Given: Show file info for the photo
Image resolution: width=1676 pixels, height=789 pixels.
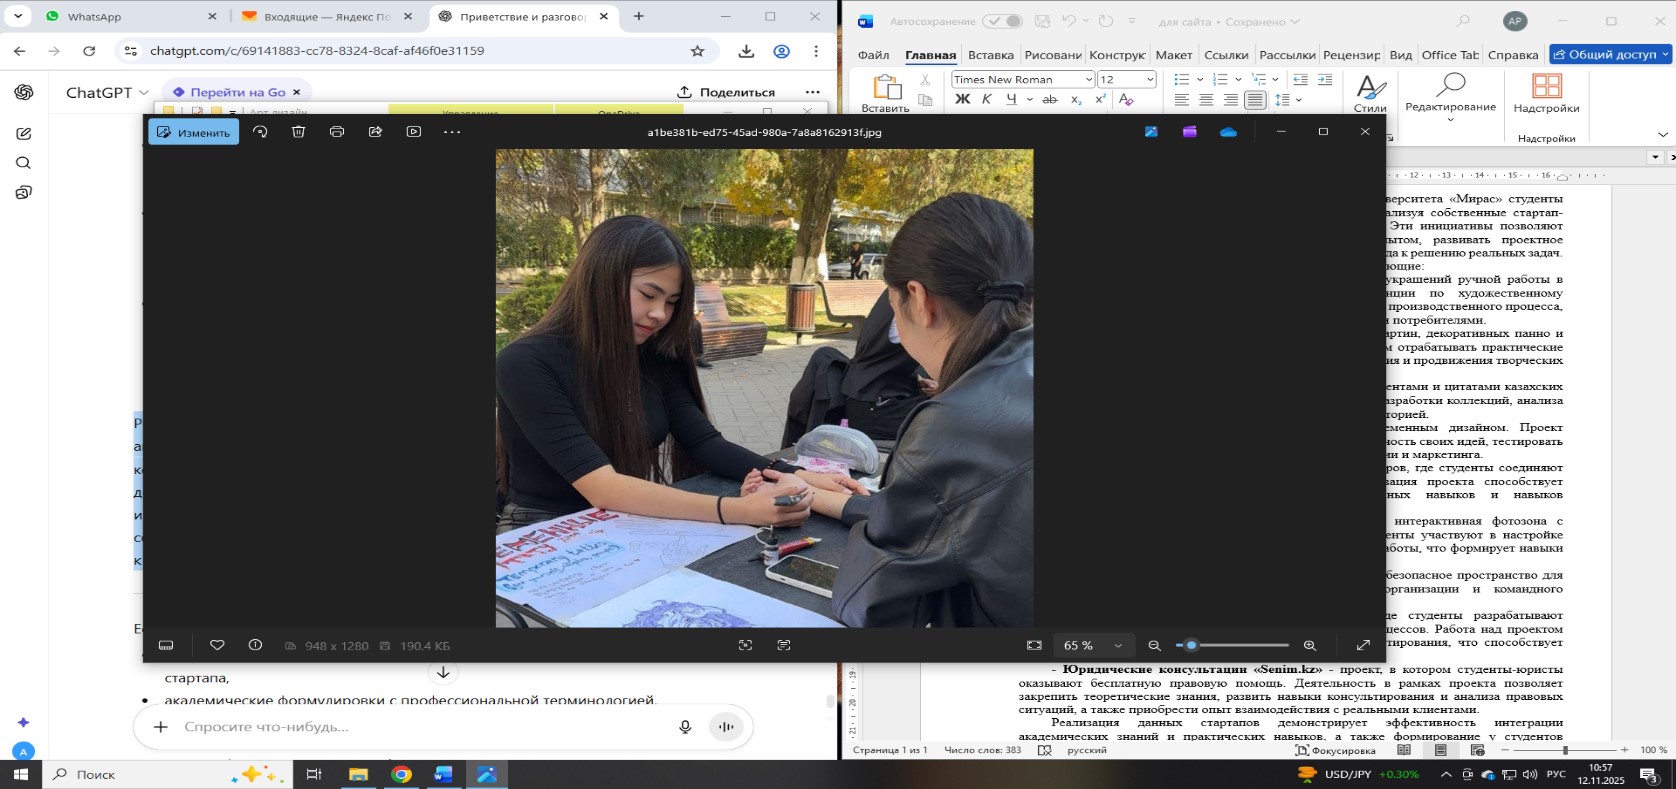Looking at the screenshot, I should point(255,646).
